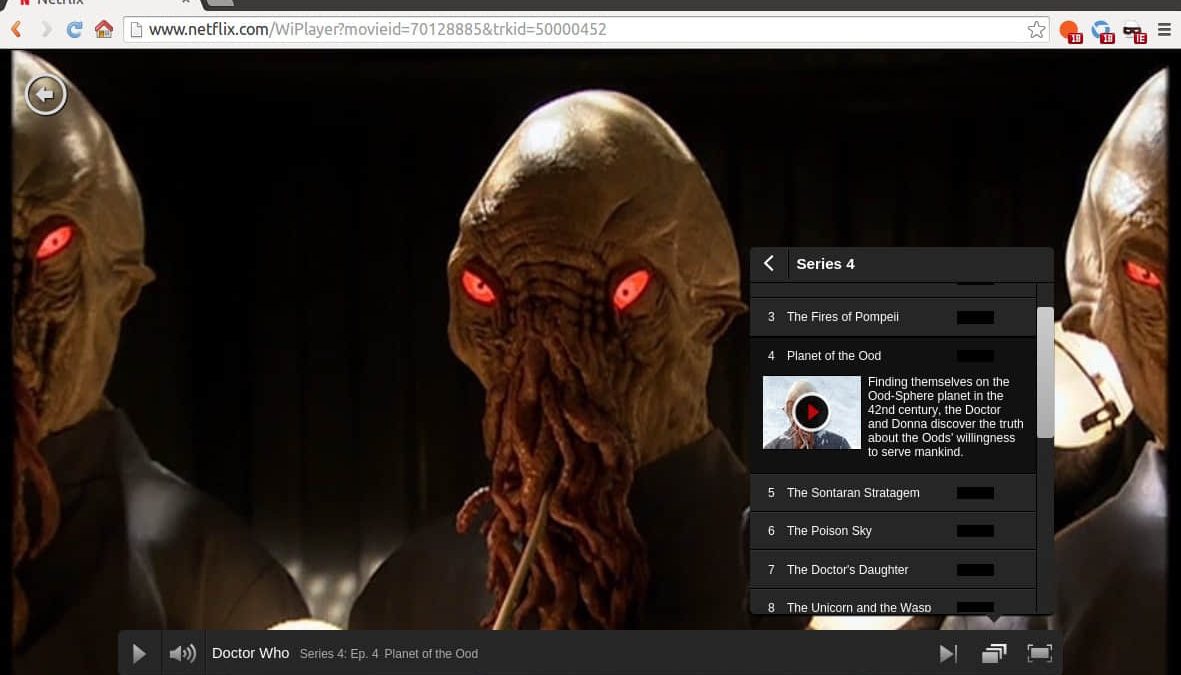Click the Netflix player back arrow

[46, 94]
